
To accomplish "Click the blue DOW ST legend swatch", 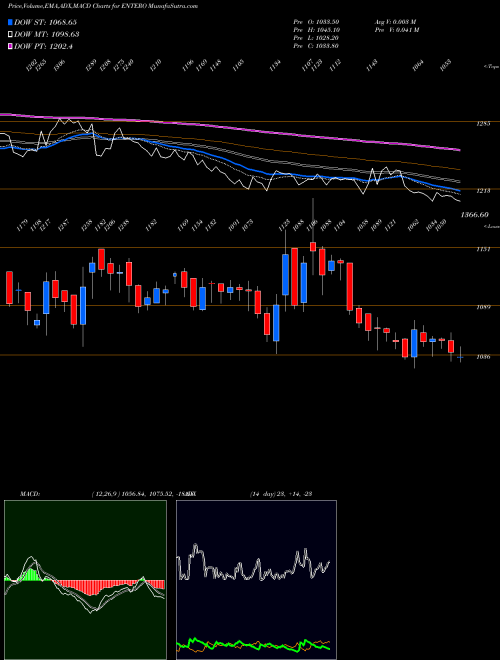I will click(x=10, y=22).
